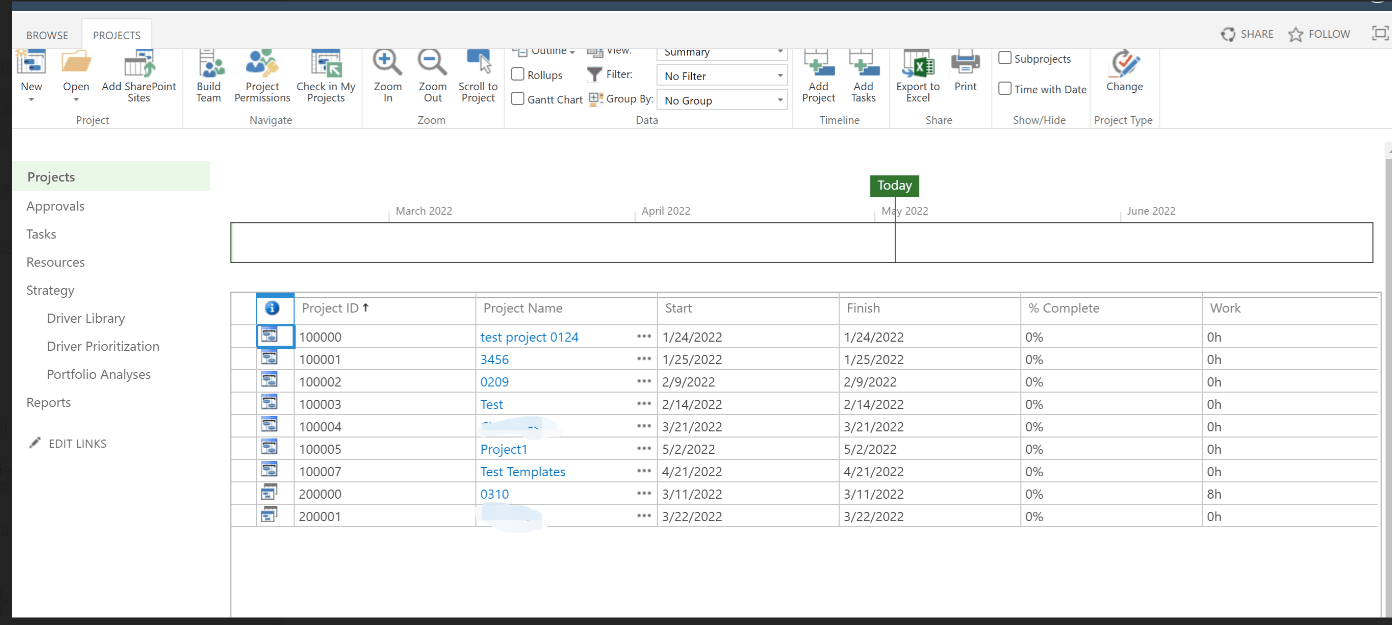
Task: Expand the Open button dropdown arrow
Action: pyautogui.click(x=76, y=99)
